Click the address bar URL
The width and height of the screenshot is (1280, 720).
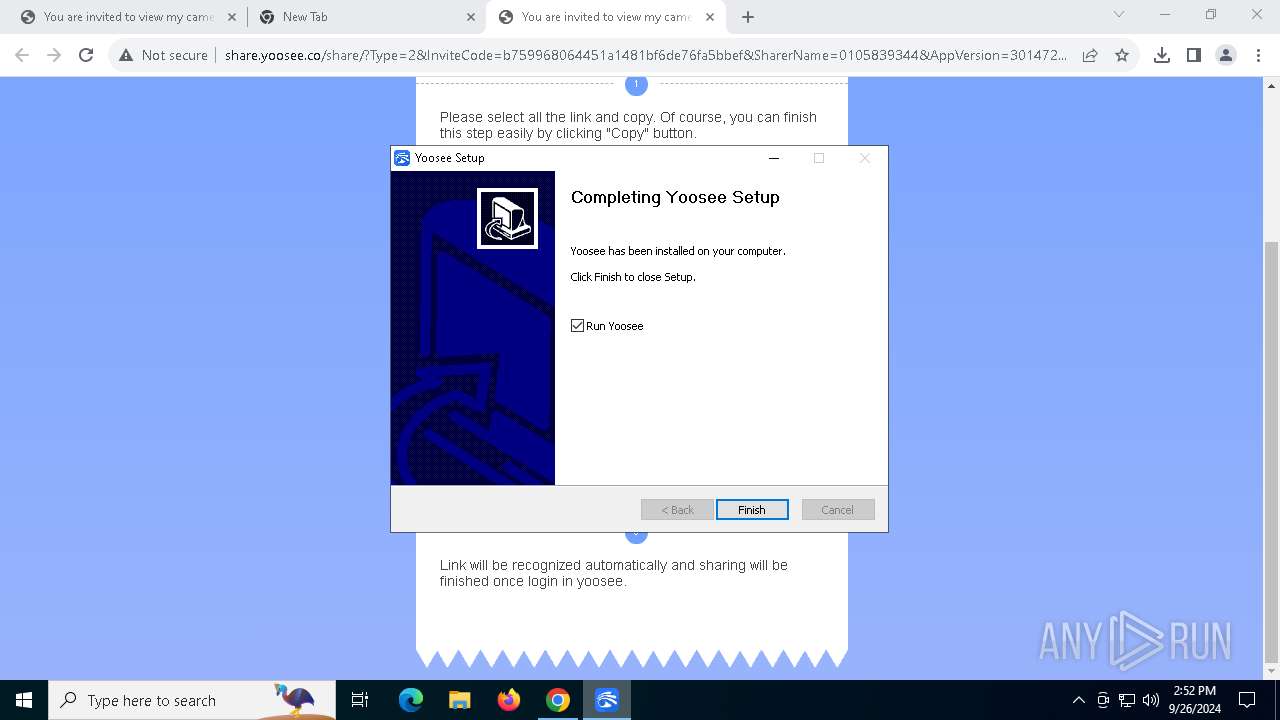point(645,55)
